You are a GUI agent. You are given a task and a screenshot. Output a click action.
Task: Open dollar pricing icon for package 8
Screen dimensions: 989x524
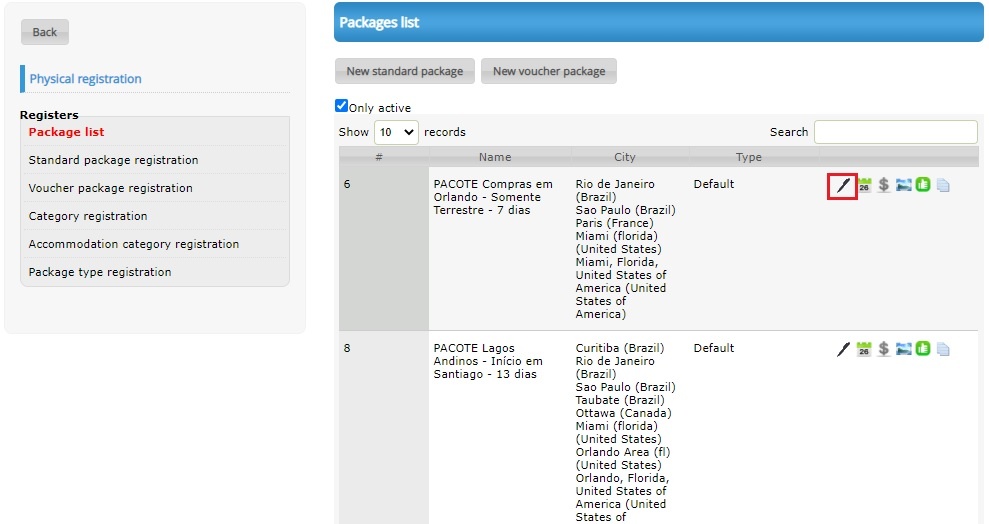click(884, 349)
